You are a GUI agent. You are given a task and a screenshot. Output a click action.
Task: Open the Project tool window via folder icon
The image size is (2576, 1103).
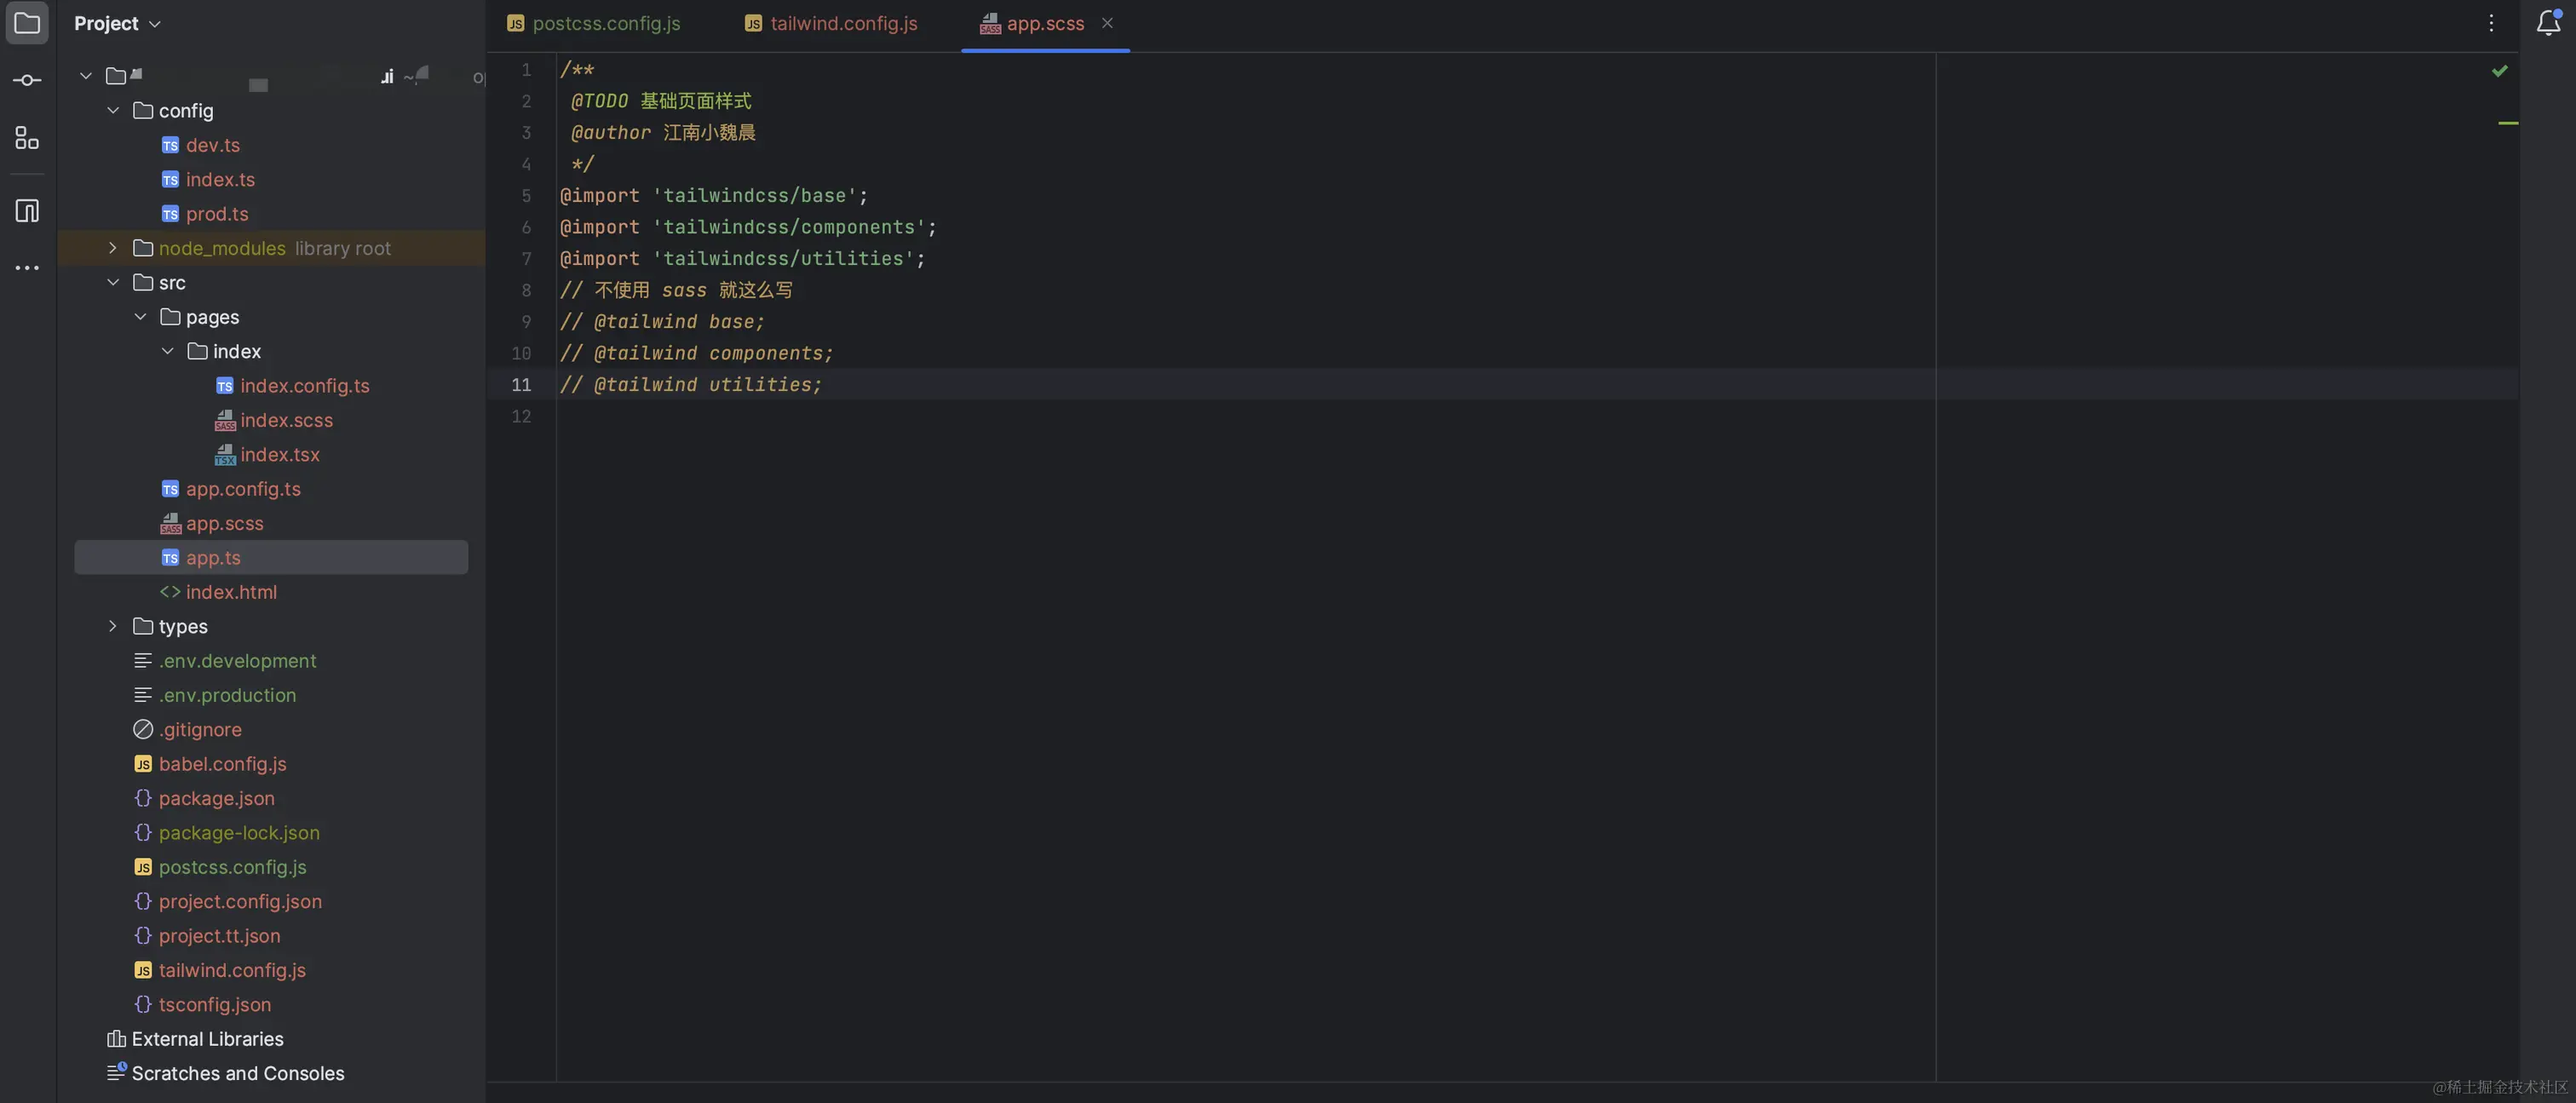point(27,23)
